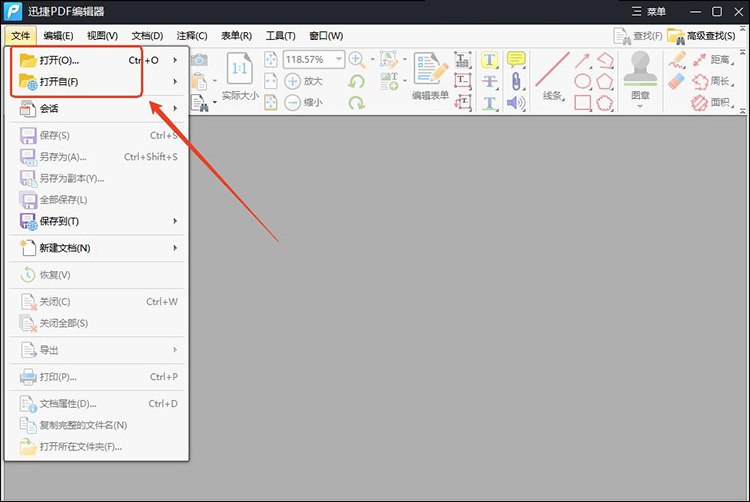
Task: Click the 缩小 zoom out button
Action: coord(304,102)
